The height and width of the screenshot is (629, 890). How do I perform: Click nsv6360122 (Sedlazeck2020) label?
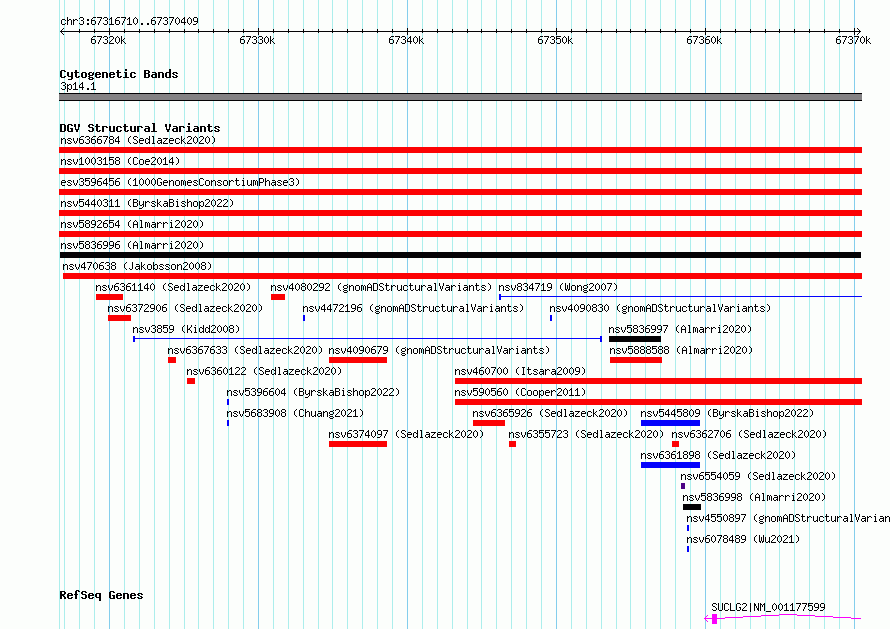tap(264, 371)
